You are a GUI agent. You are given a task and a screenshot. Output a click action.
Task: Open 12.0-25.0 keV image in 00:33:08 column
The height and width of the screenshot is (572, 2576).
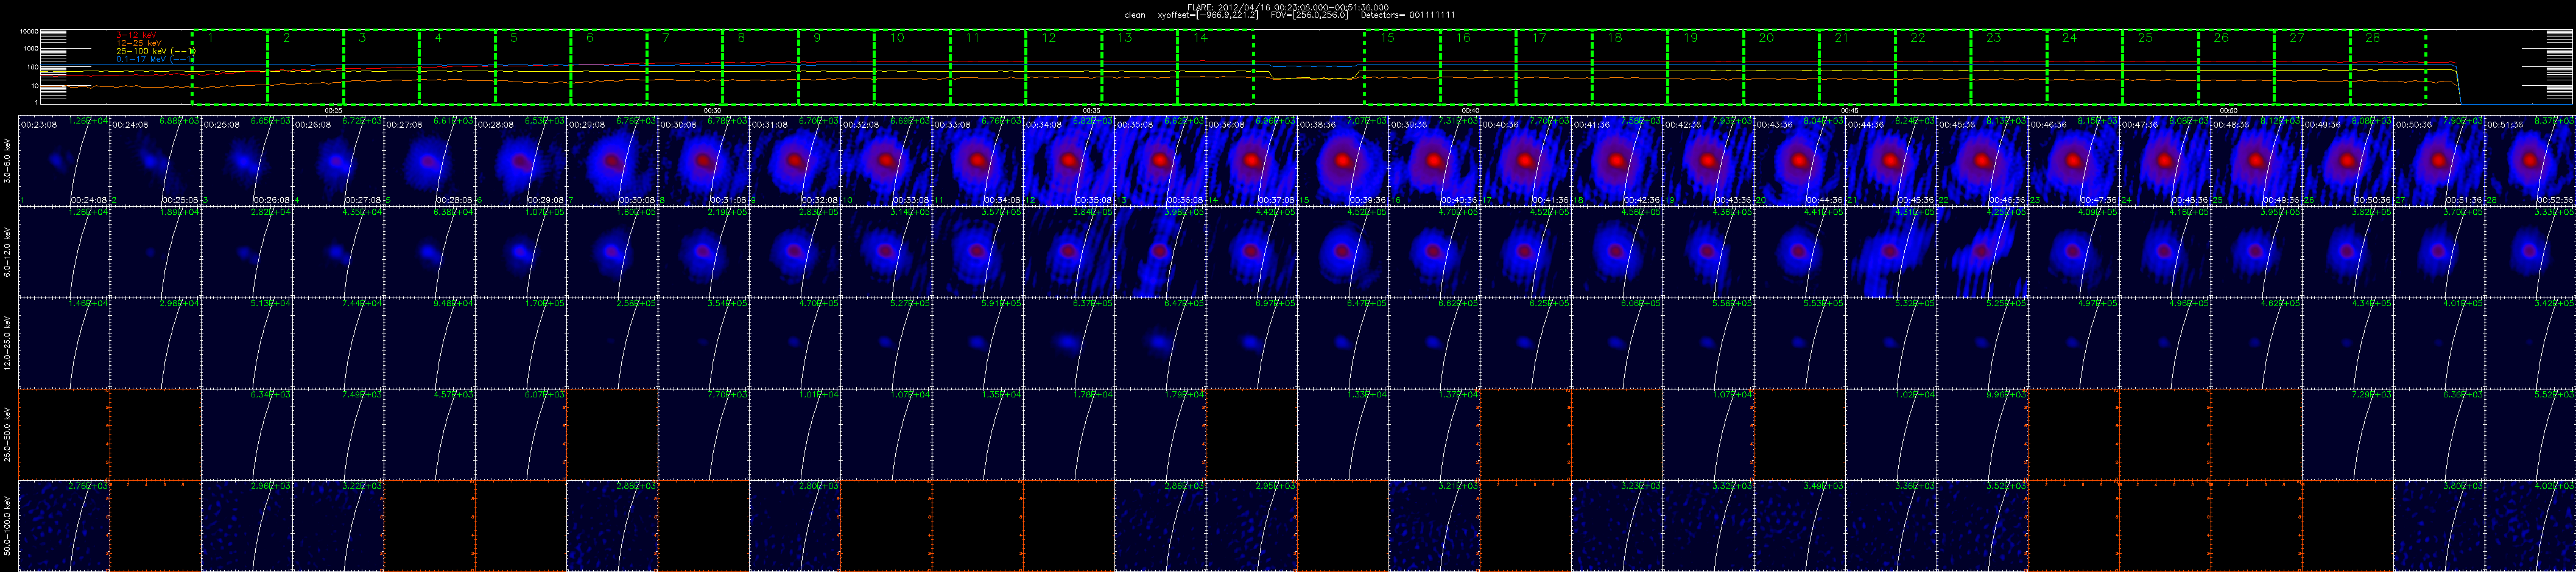pos(978,343)
